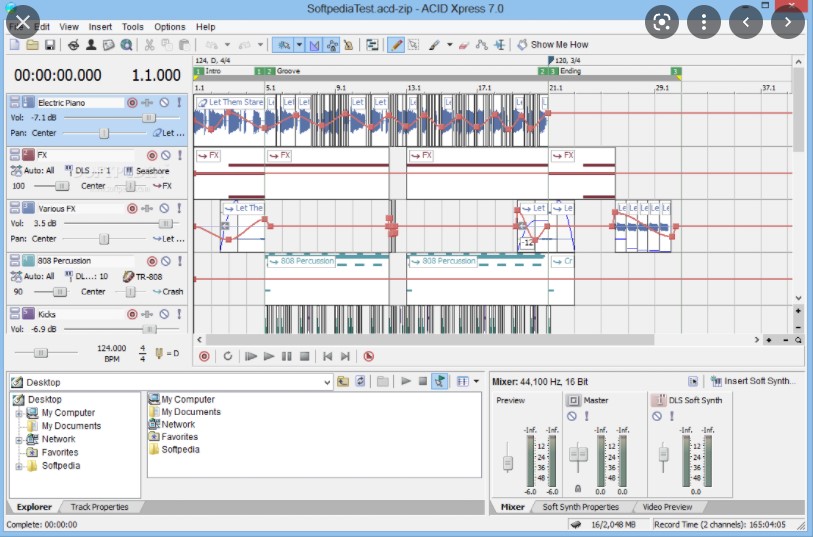Save the project with the floppy icon
Screen dimensions: 813x537
click(50, 45)
